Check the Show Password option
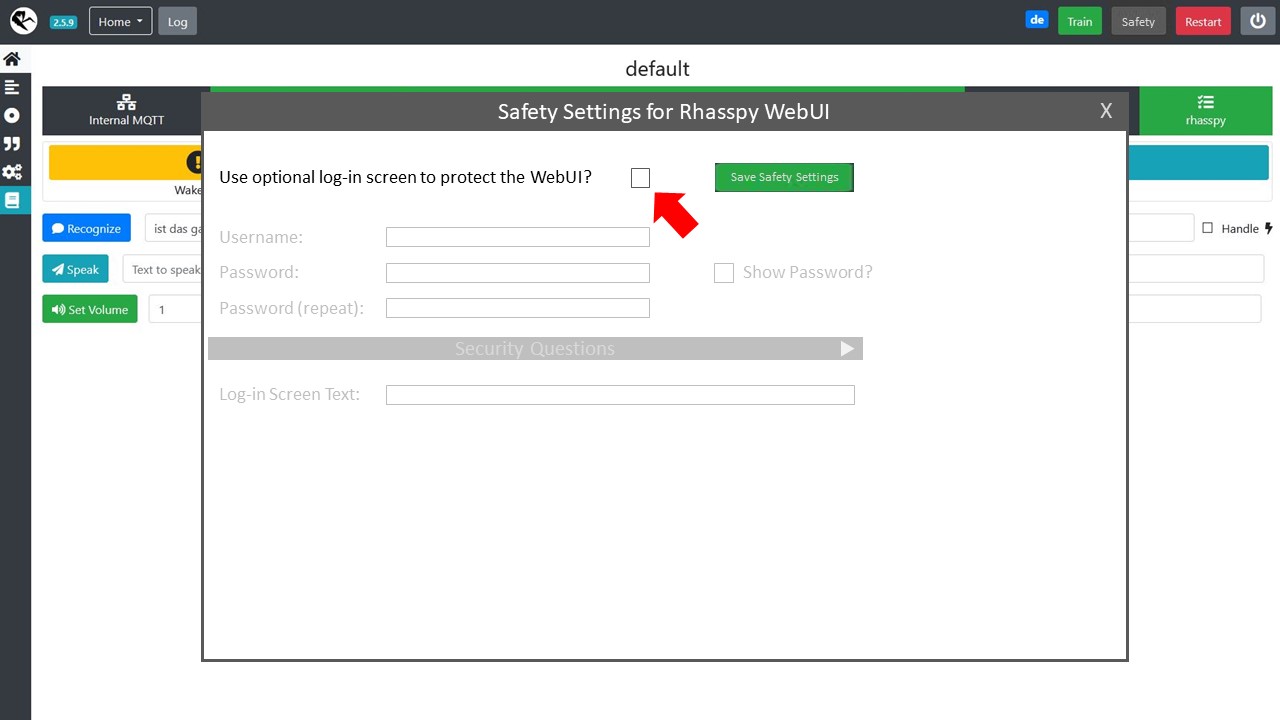1280x720 pixels. click(724, 272)
